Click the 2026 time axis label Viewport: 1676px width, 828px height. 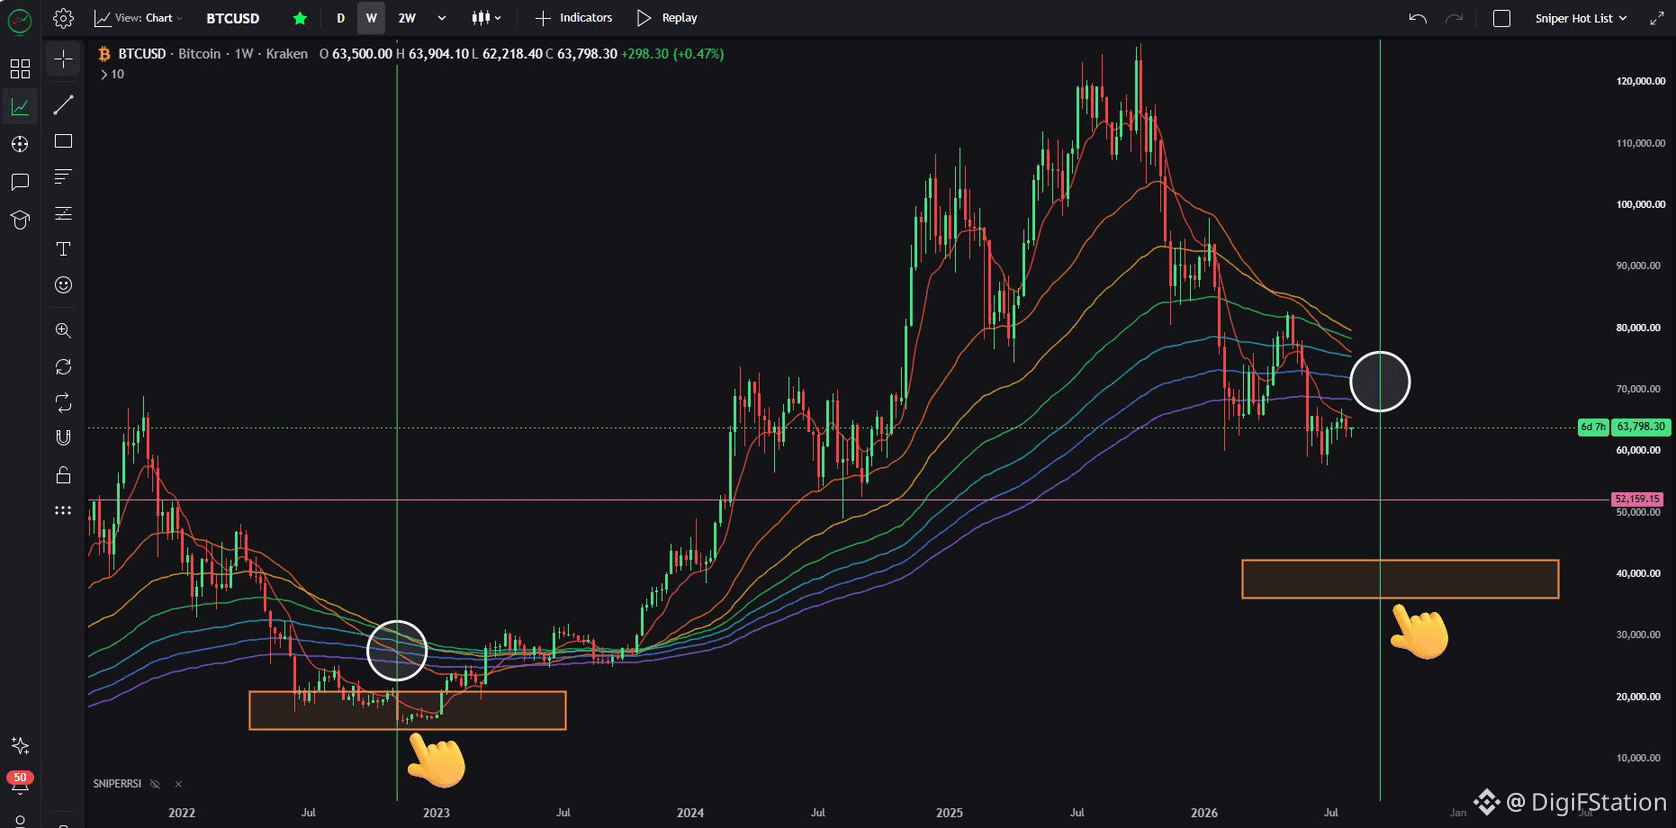(x=1204, y=813)
